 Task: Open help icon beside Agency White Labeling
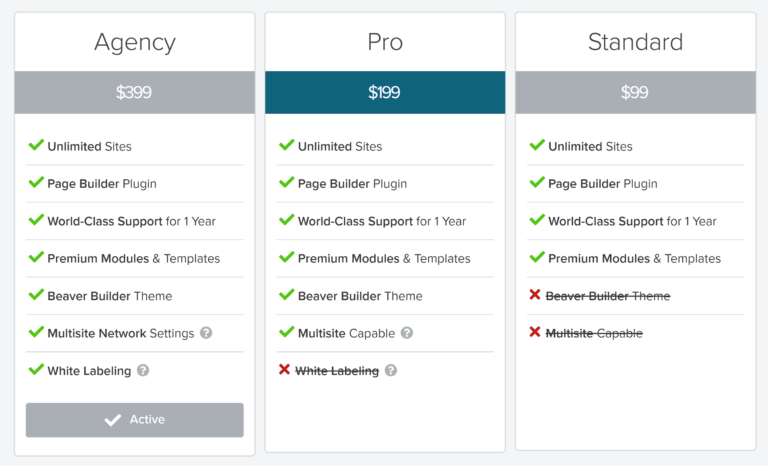(143, 370)
